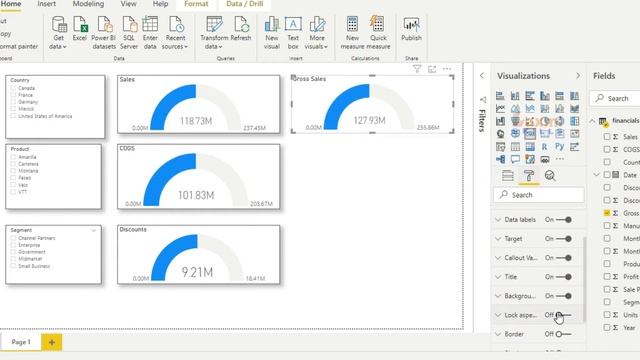Switch to the Format ribbon tab
The width and height of the screenshot is (640, 360).
click(x=196, y=4)
